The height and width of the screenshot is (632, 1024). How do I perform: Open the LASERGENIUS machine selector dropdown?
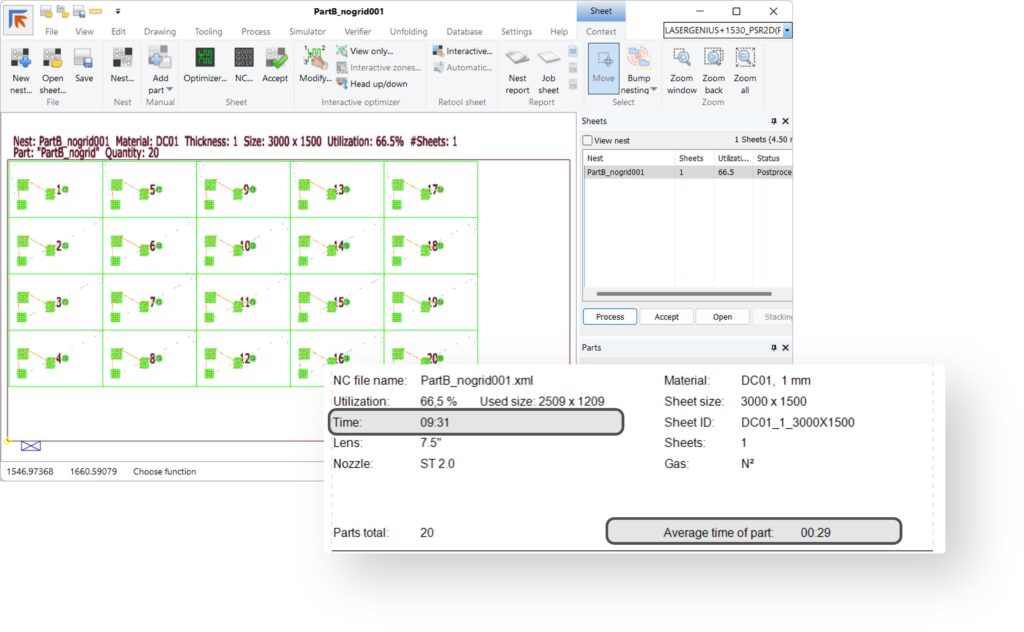[x=787, y=31]
